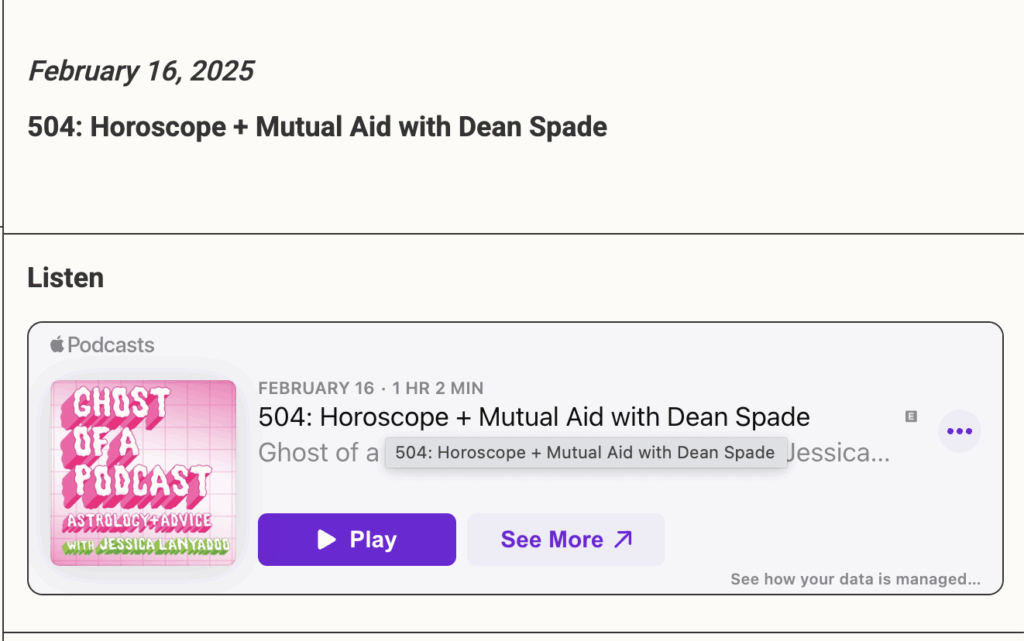Screen dimensions: 1024x641
Task: Click the grey episode title tooltip
Action: (x=585, y=452)
